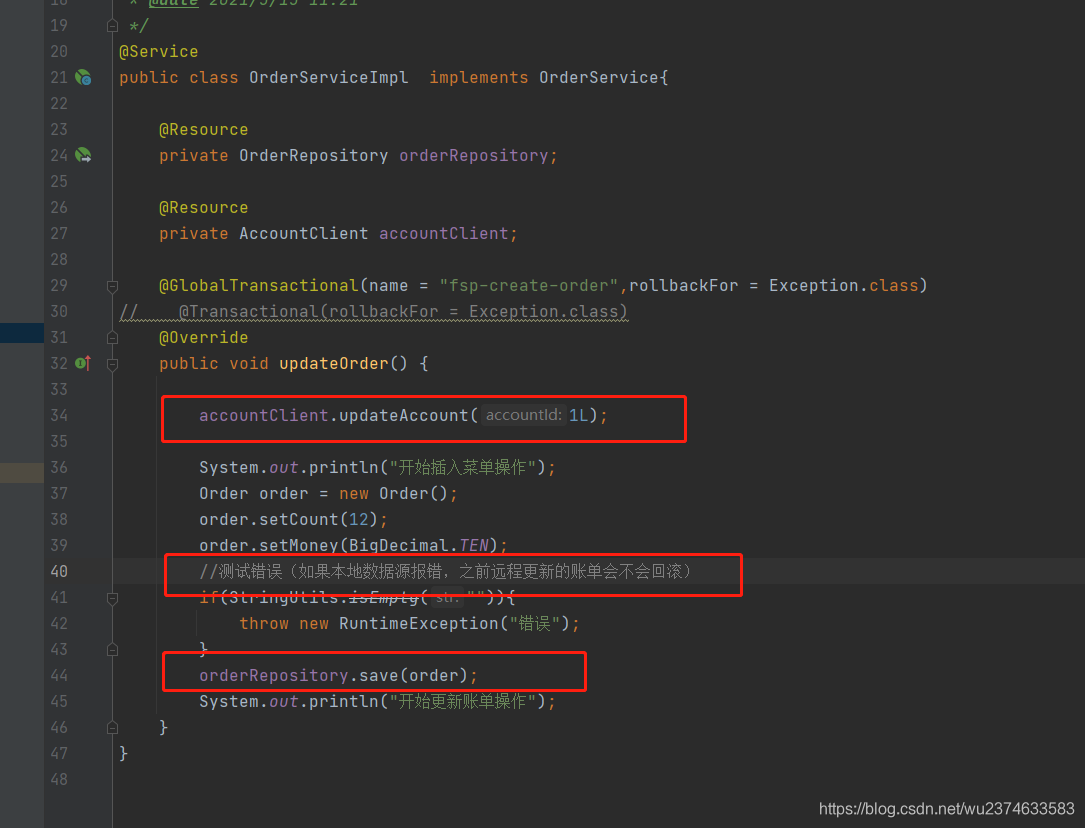Toggle the fold marker beside @GlobalTransactional on line 29
Image resolution: width=1085 pixels, height=828 pixels.
112,286
